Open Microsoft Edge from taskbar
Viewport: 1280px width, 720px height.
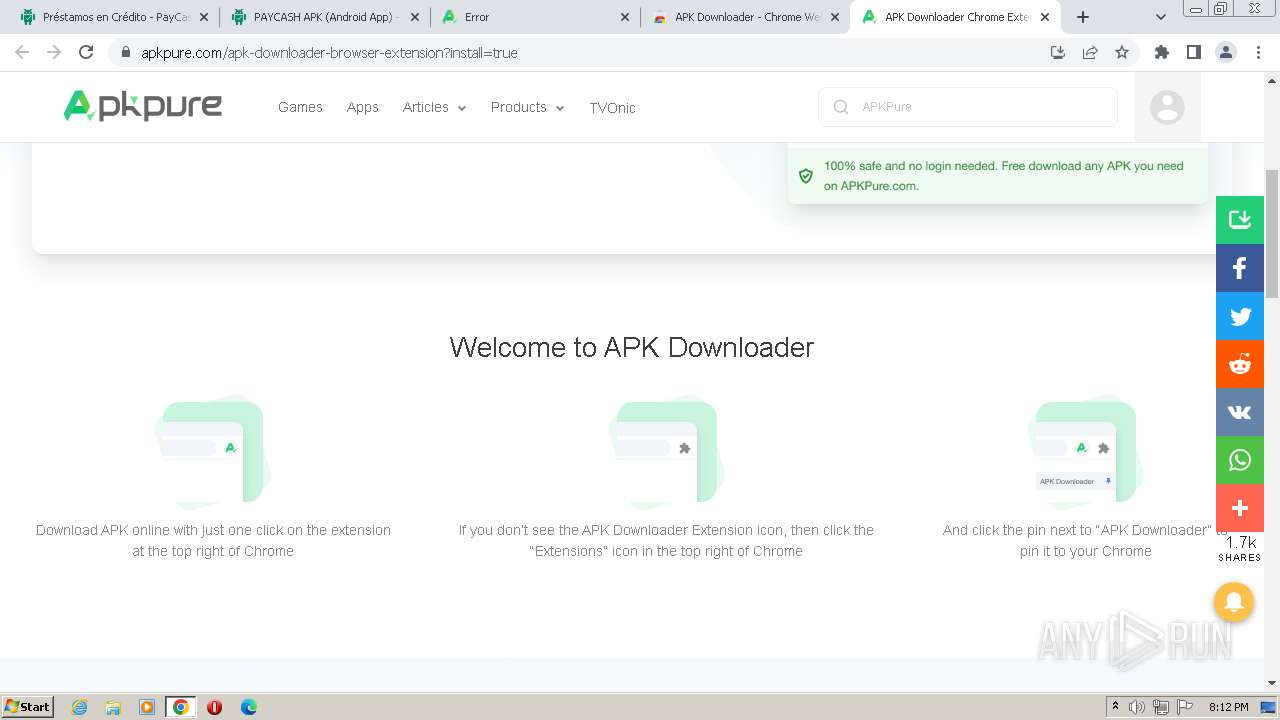point(248,707)
